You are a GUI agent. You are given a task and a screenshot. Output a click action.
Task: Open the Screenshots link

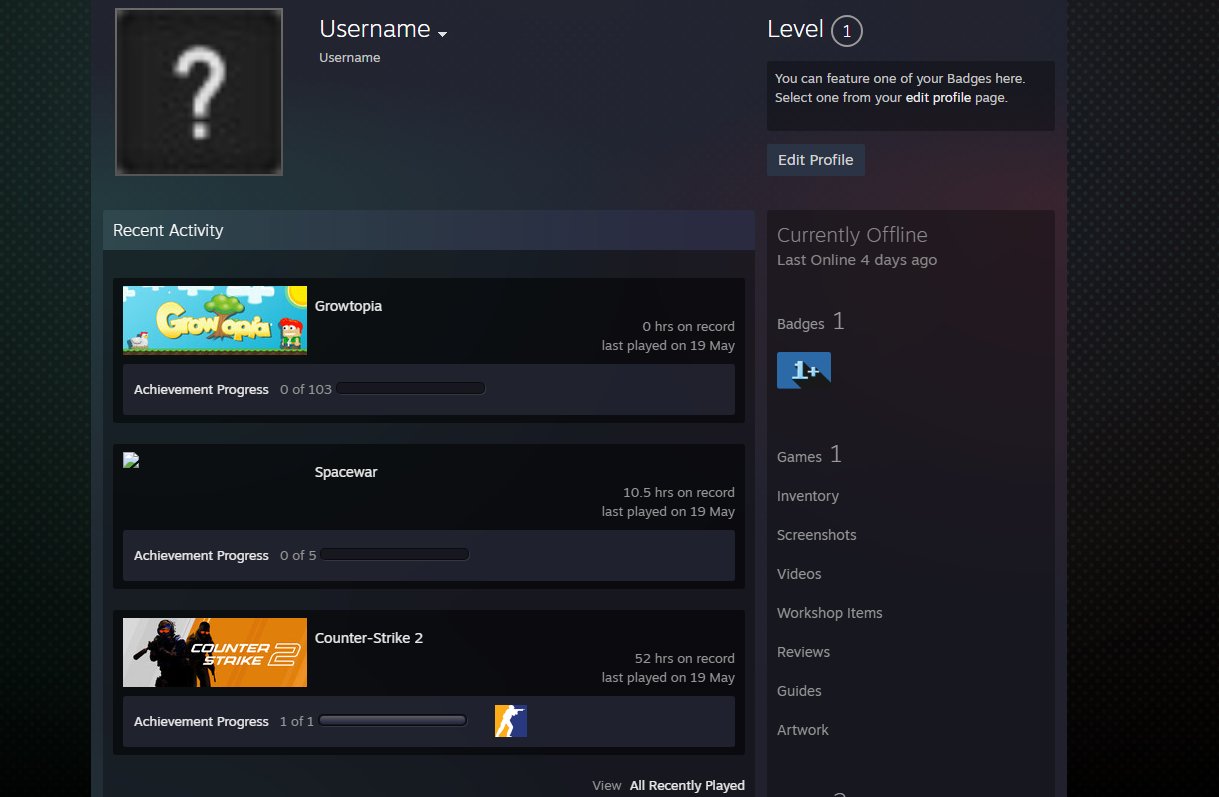coord(817,535)
